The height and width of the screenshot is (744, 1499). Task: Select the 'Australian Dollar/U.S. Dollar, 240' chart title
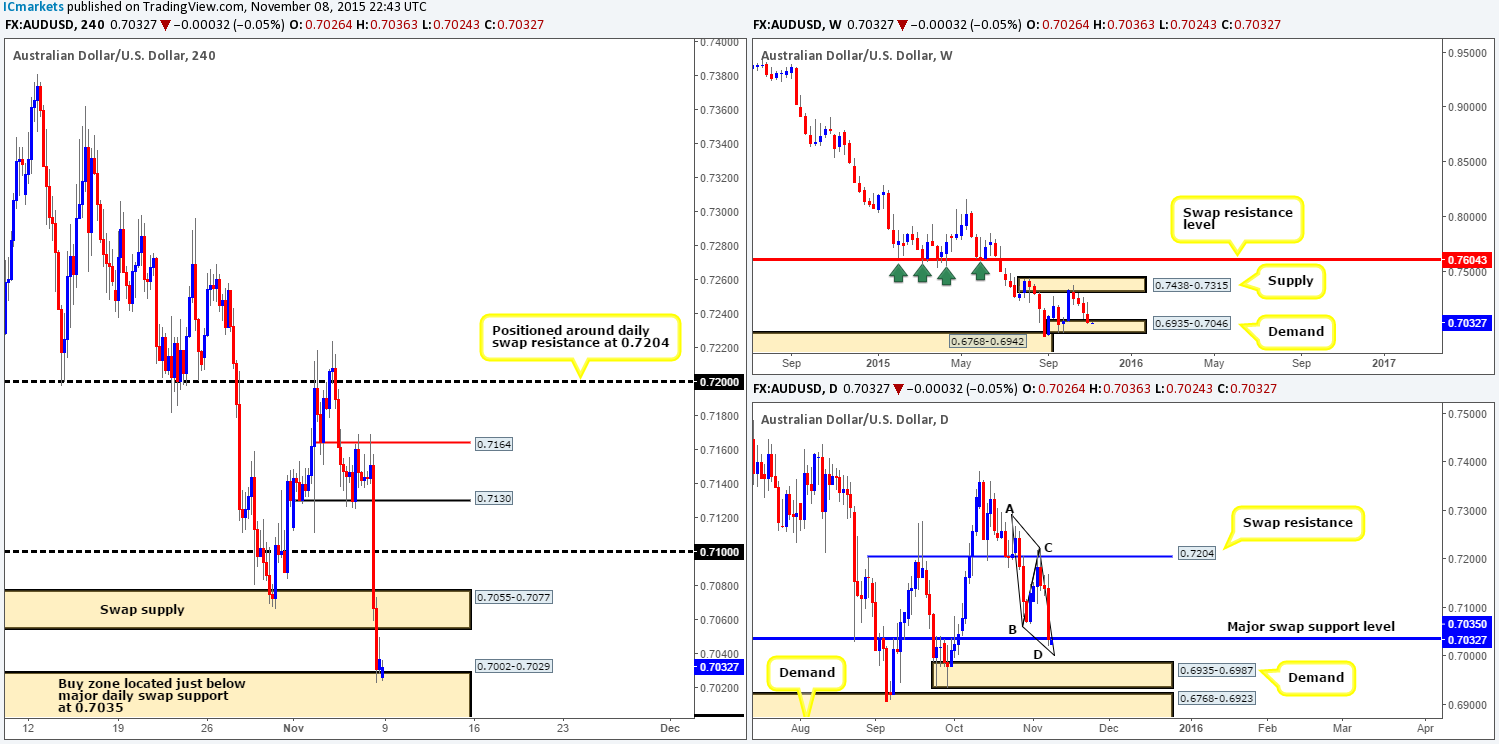tap(114, 56)
